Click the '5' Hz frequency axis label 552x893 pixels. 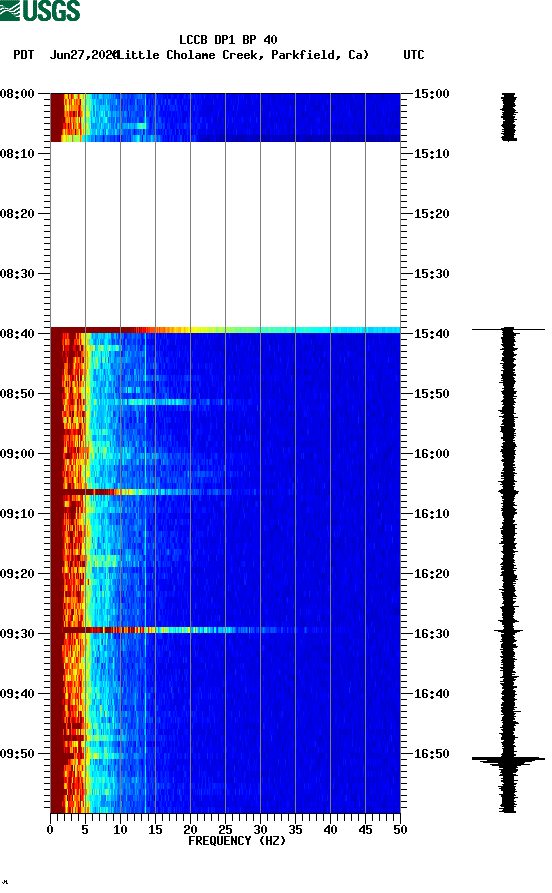click(x=85, y=830)
